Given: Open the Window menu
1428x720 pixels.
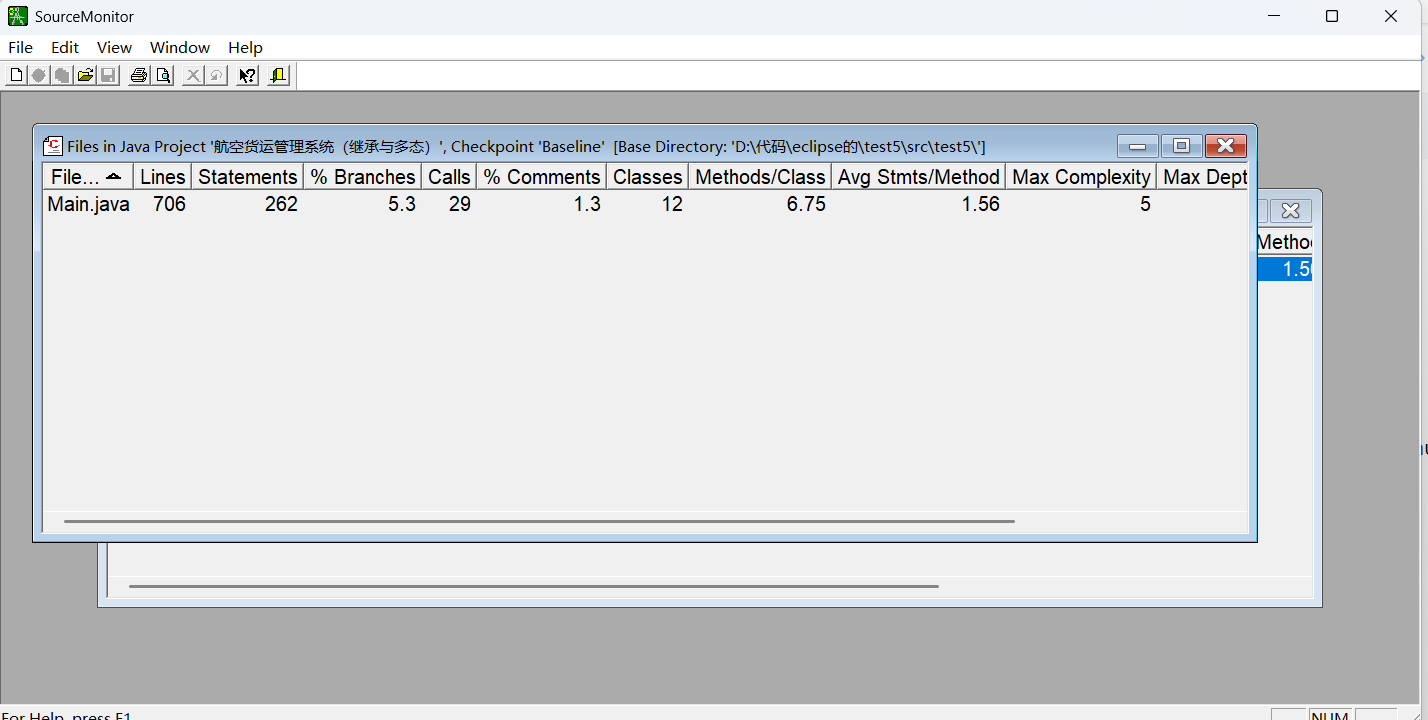Looking at the screenshot, I should [180, 47].
